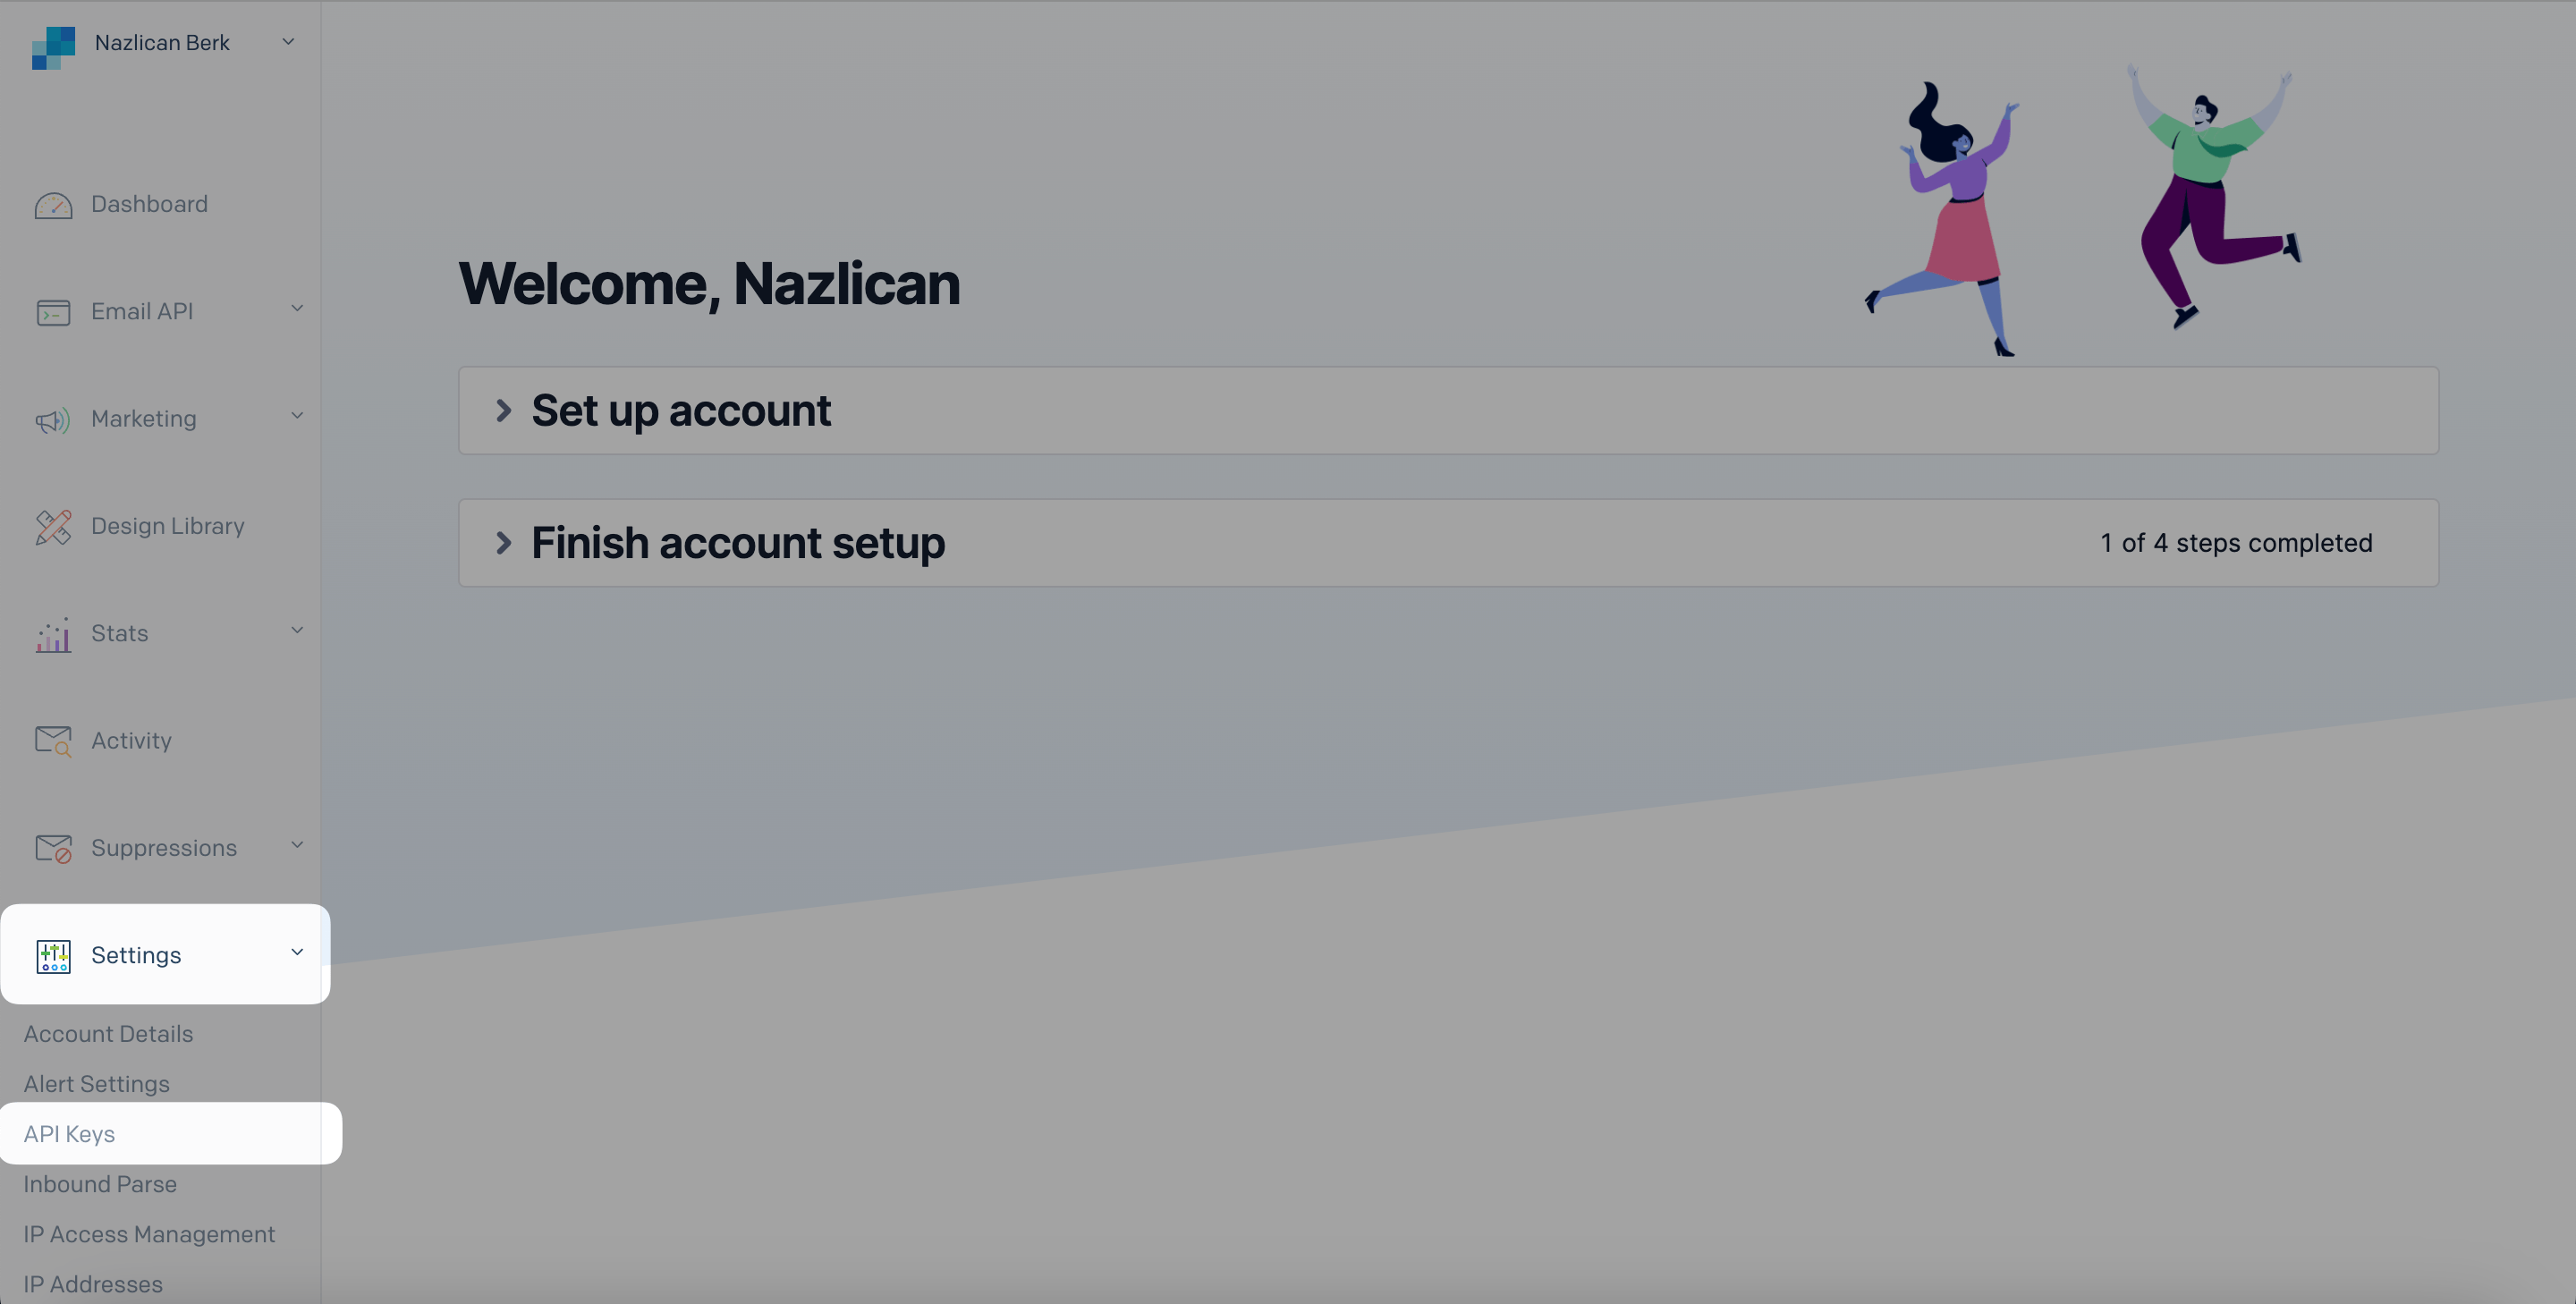Screen dimensions: 2576x1304
Task: Click the Design Library icon in sidebar
Action: (x=52, y=528)
